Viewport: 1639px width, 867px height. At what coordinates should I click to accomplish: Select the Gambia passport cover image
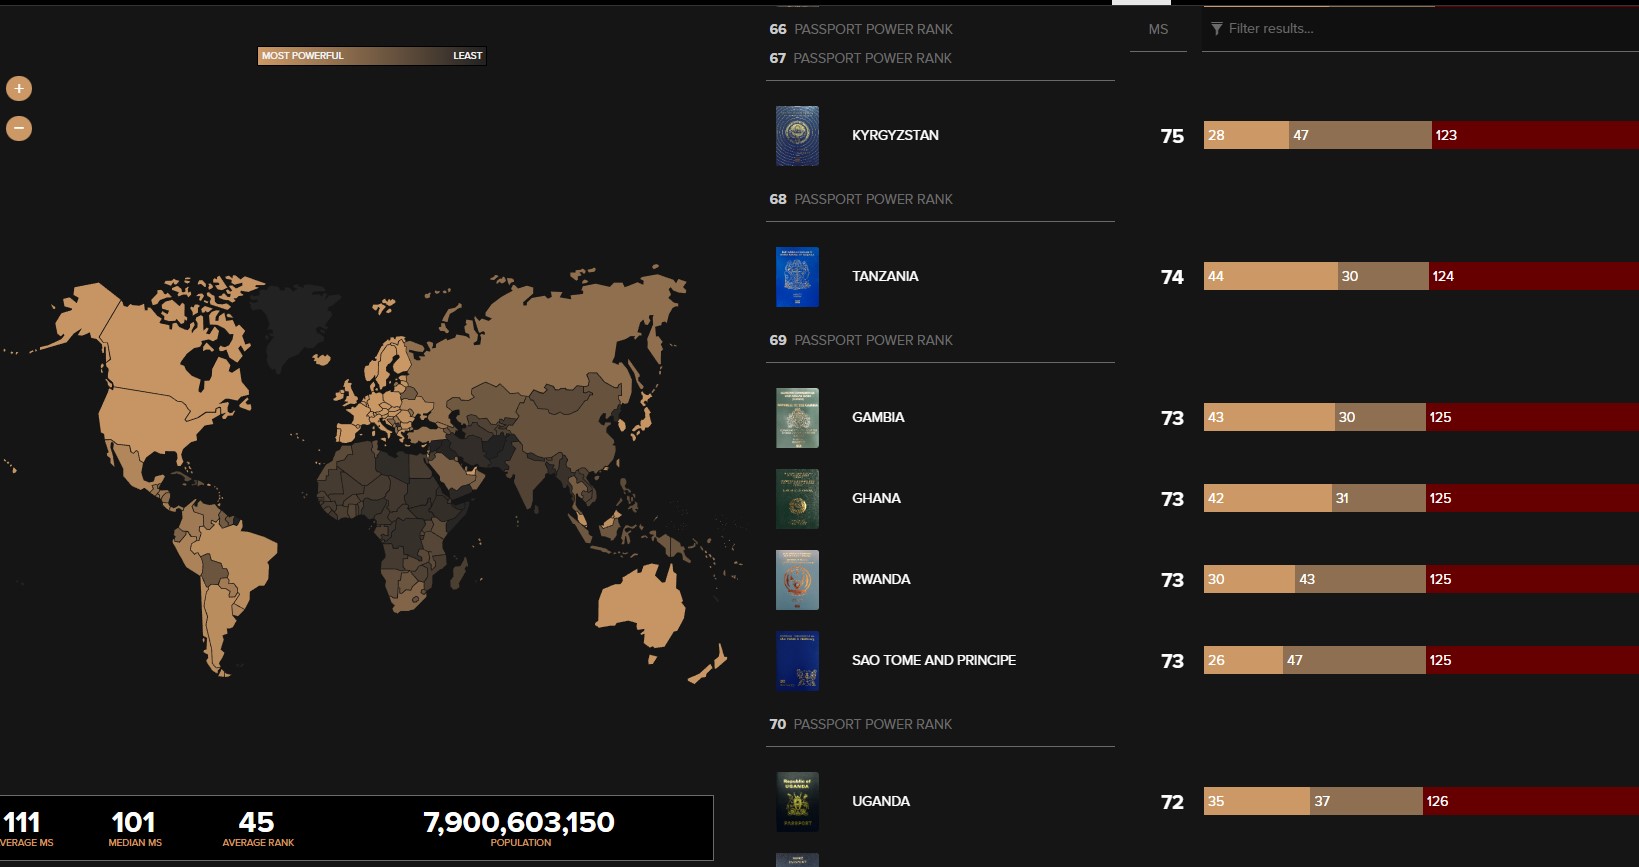(x=797, y=418)
